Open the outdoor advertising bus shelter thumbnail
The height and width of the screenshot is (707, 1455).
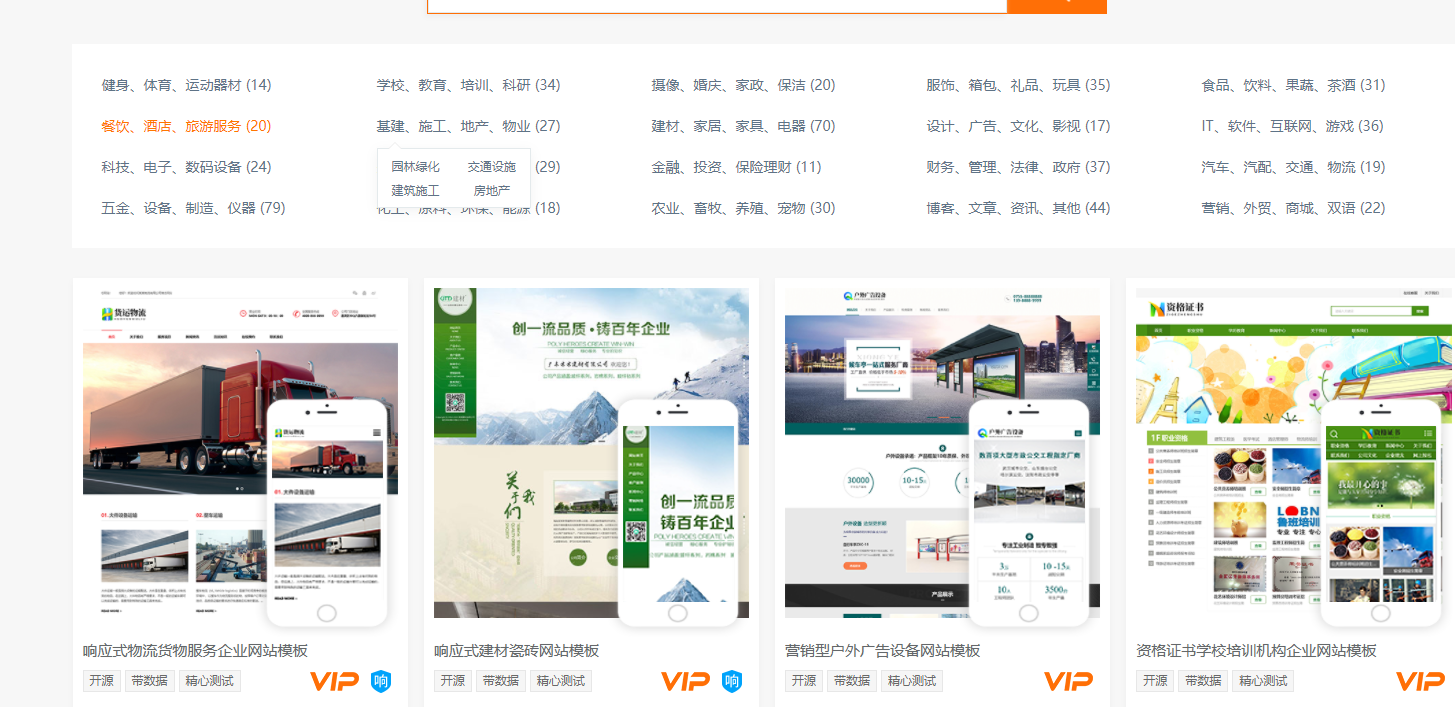[x=942, y=453]
